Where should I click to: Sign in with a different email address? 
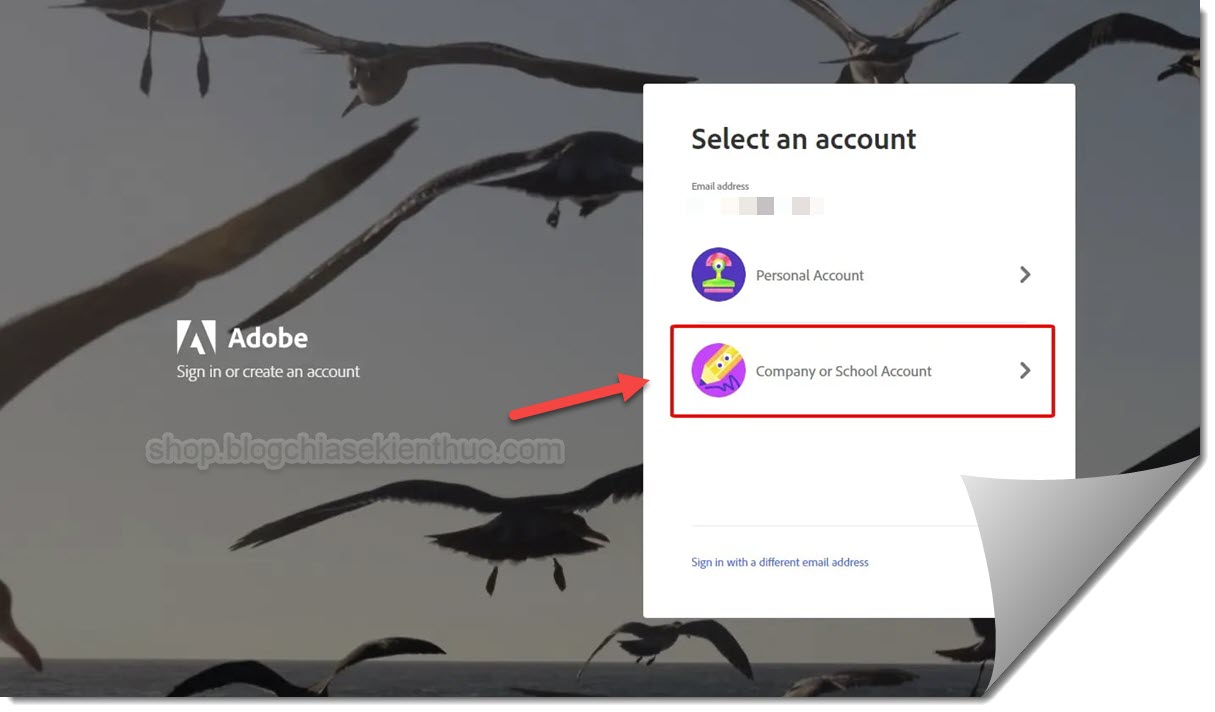780,562
